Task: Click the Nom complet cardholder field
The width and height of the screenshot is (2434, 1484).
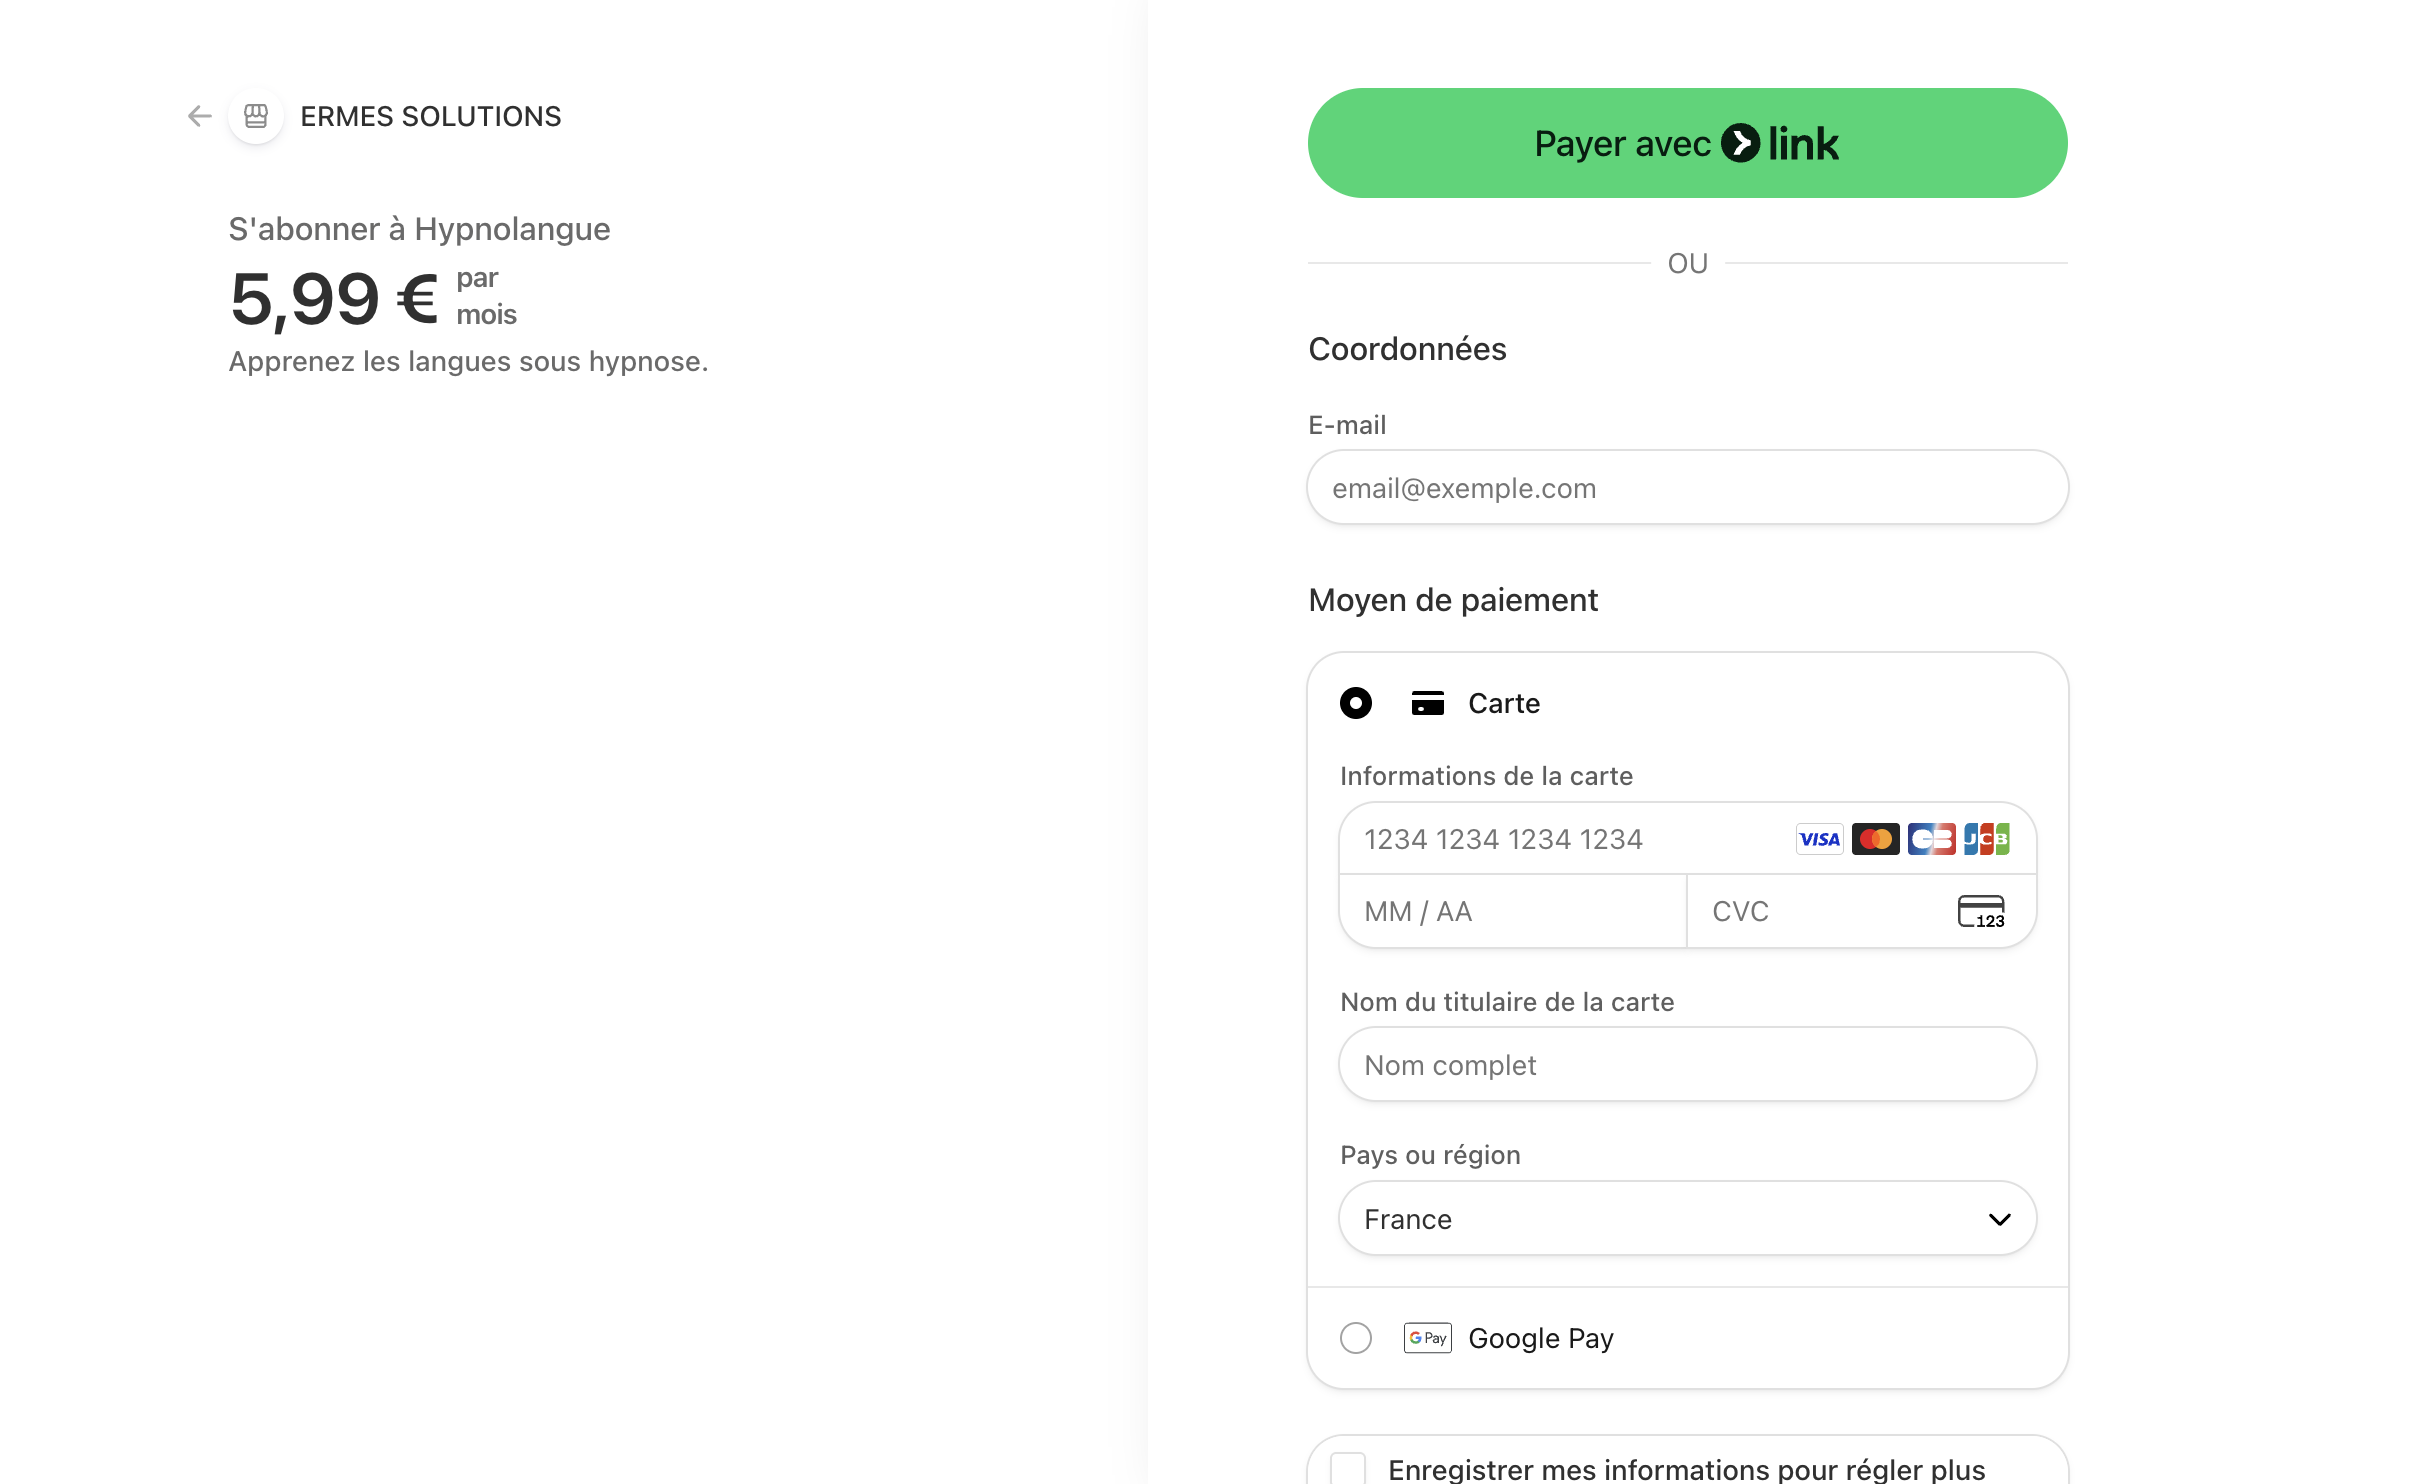Action: click(1687, 1065)
